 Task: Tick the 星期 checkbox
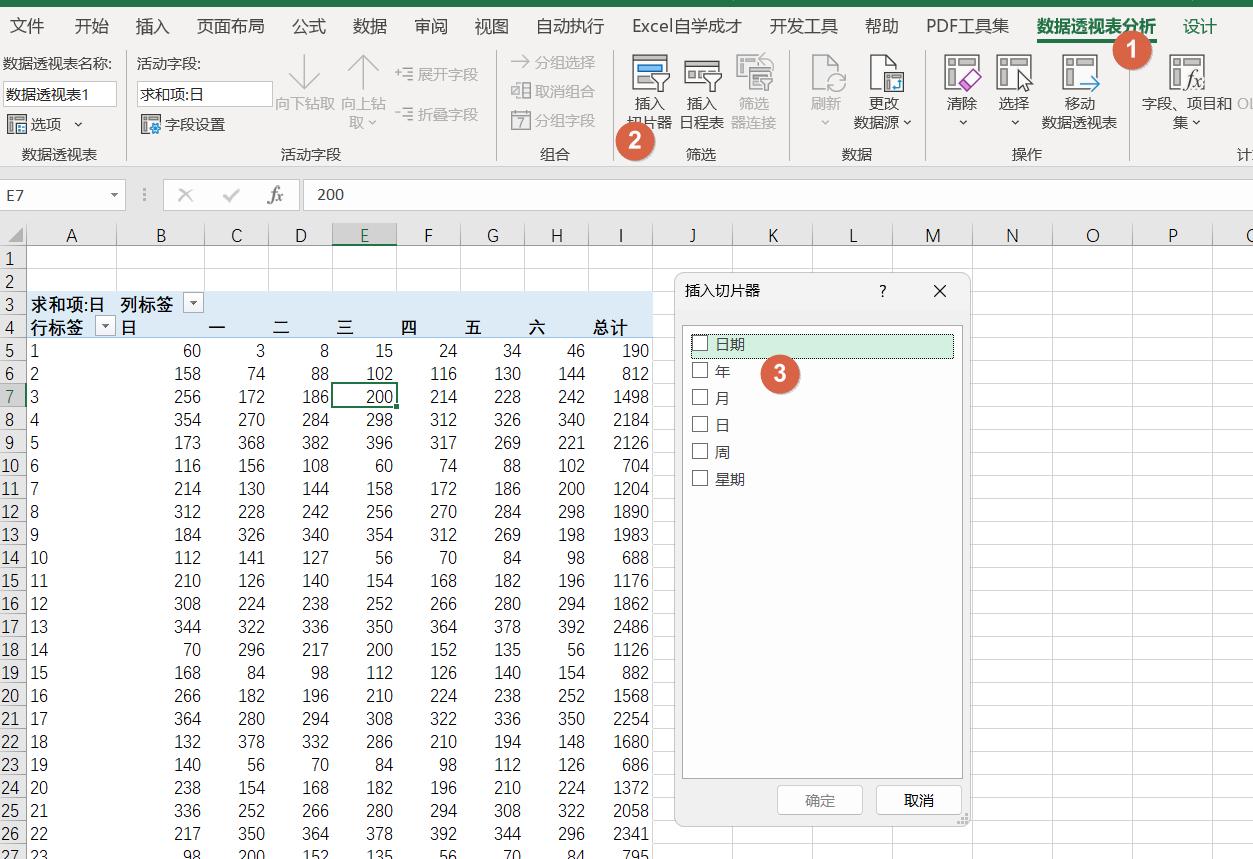point(700,479)
